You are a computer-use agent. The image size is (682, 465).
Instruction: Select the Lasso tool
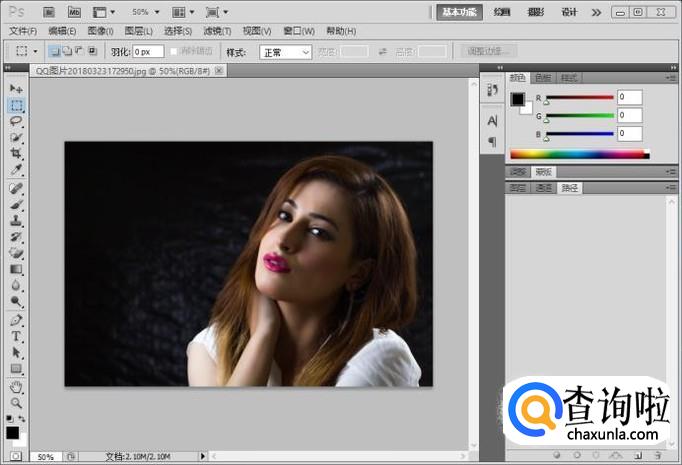pos(16,120)
